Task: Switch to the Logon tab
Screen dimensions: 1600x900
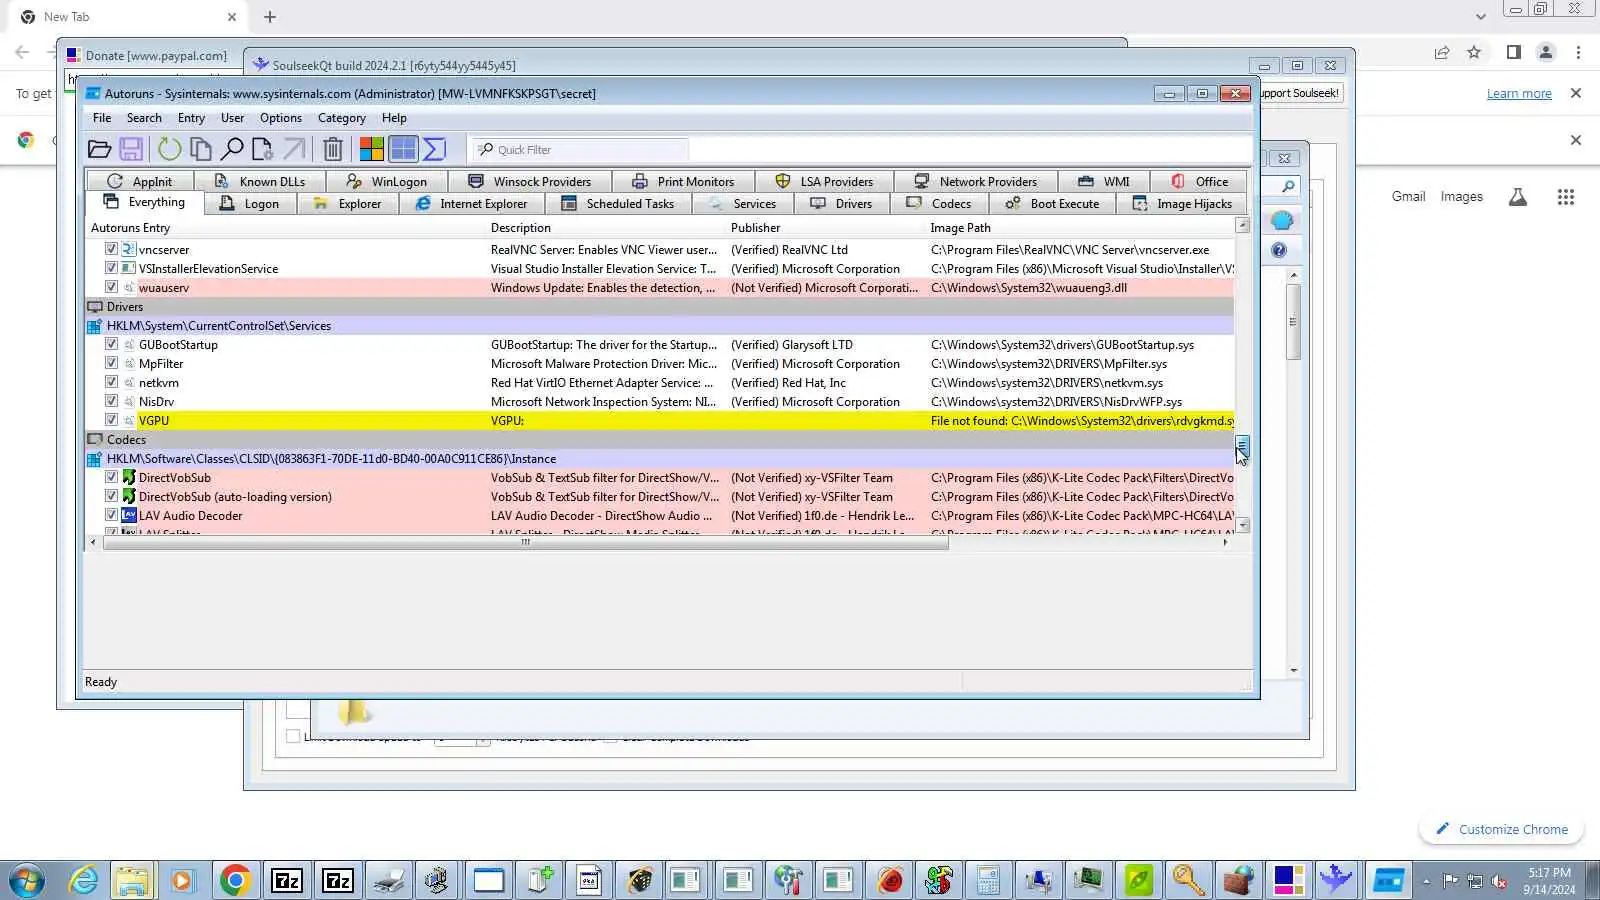Action: [x=249, y=203]
